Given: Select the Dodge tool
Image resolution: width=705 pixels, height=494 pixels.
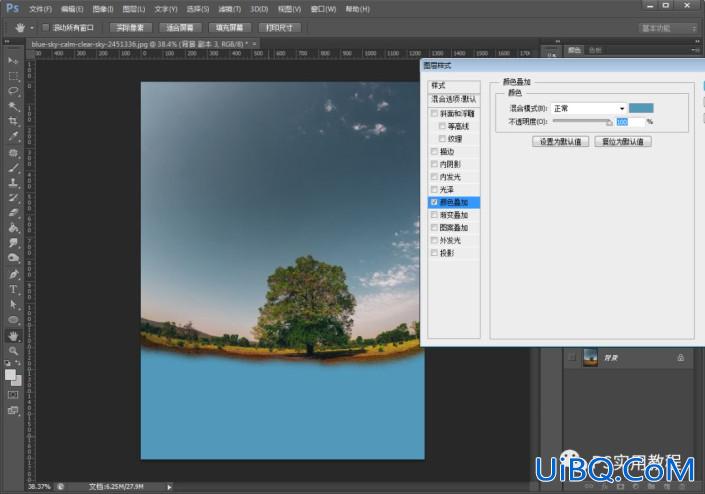Looking at the screenshot, I should [13, 258].
